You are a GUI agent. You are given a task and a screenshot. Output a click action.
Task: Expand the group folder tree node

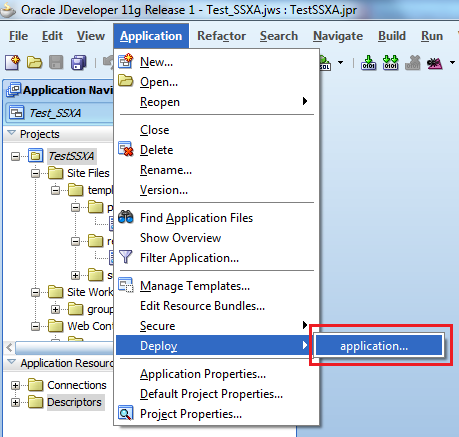pos(55,309)
